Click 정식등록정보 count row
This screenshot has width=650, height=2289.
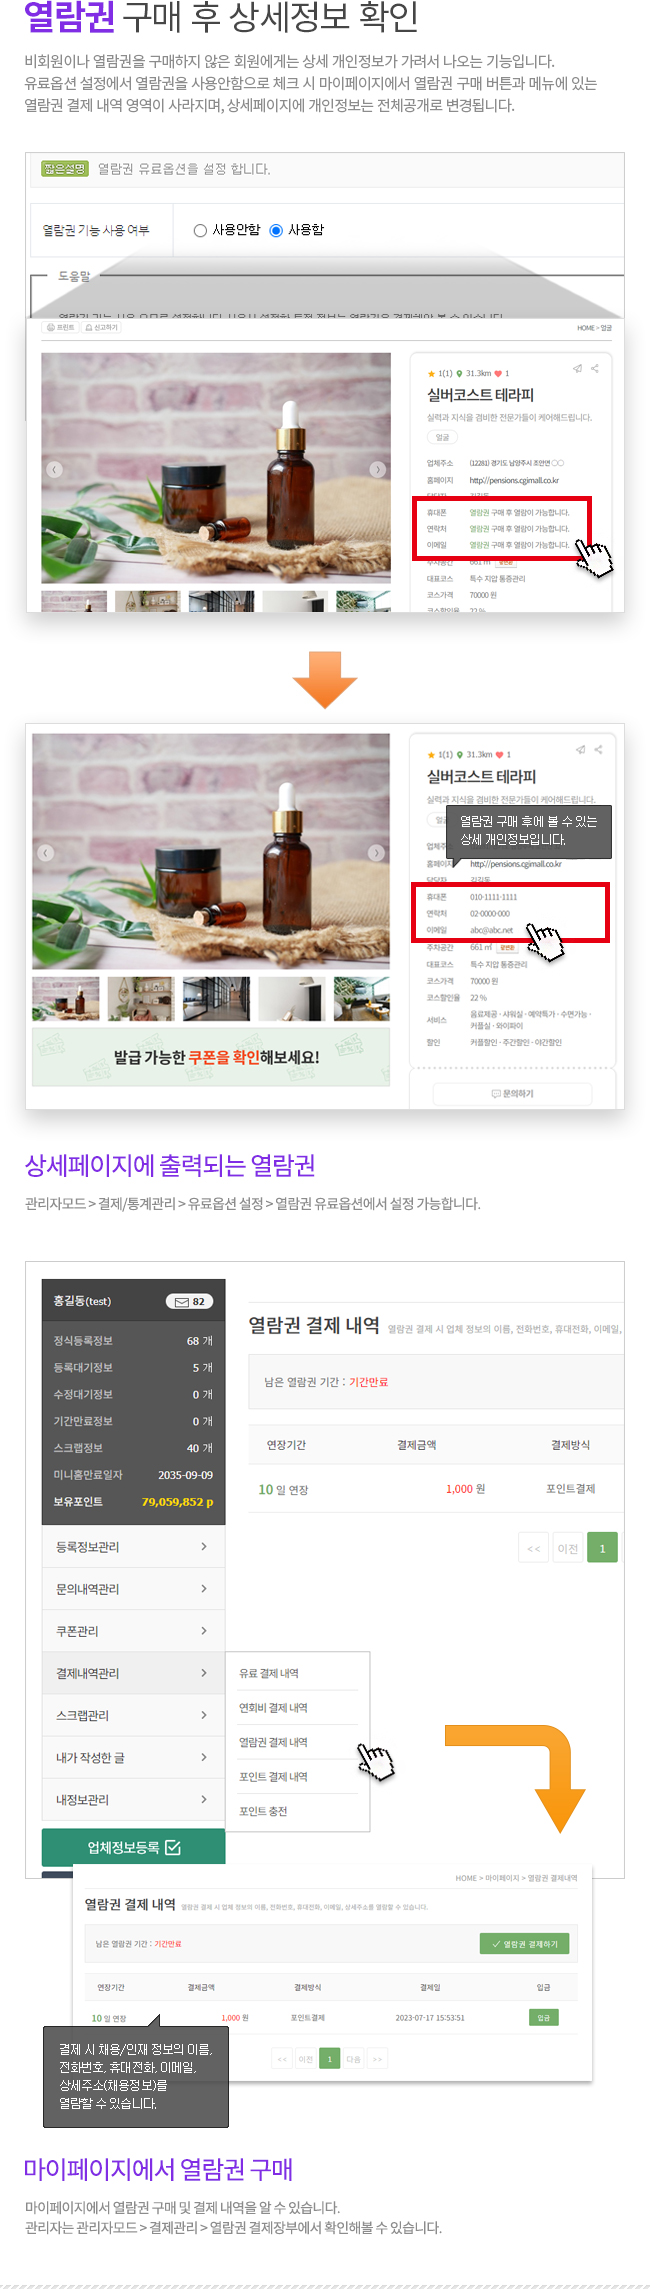pos(133,1341)
